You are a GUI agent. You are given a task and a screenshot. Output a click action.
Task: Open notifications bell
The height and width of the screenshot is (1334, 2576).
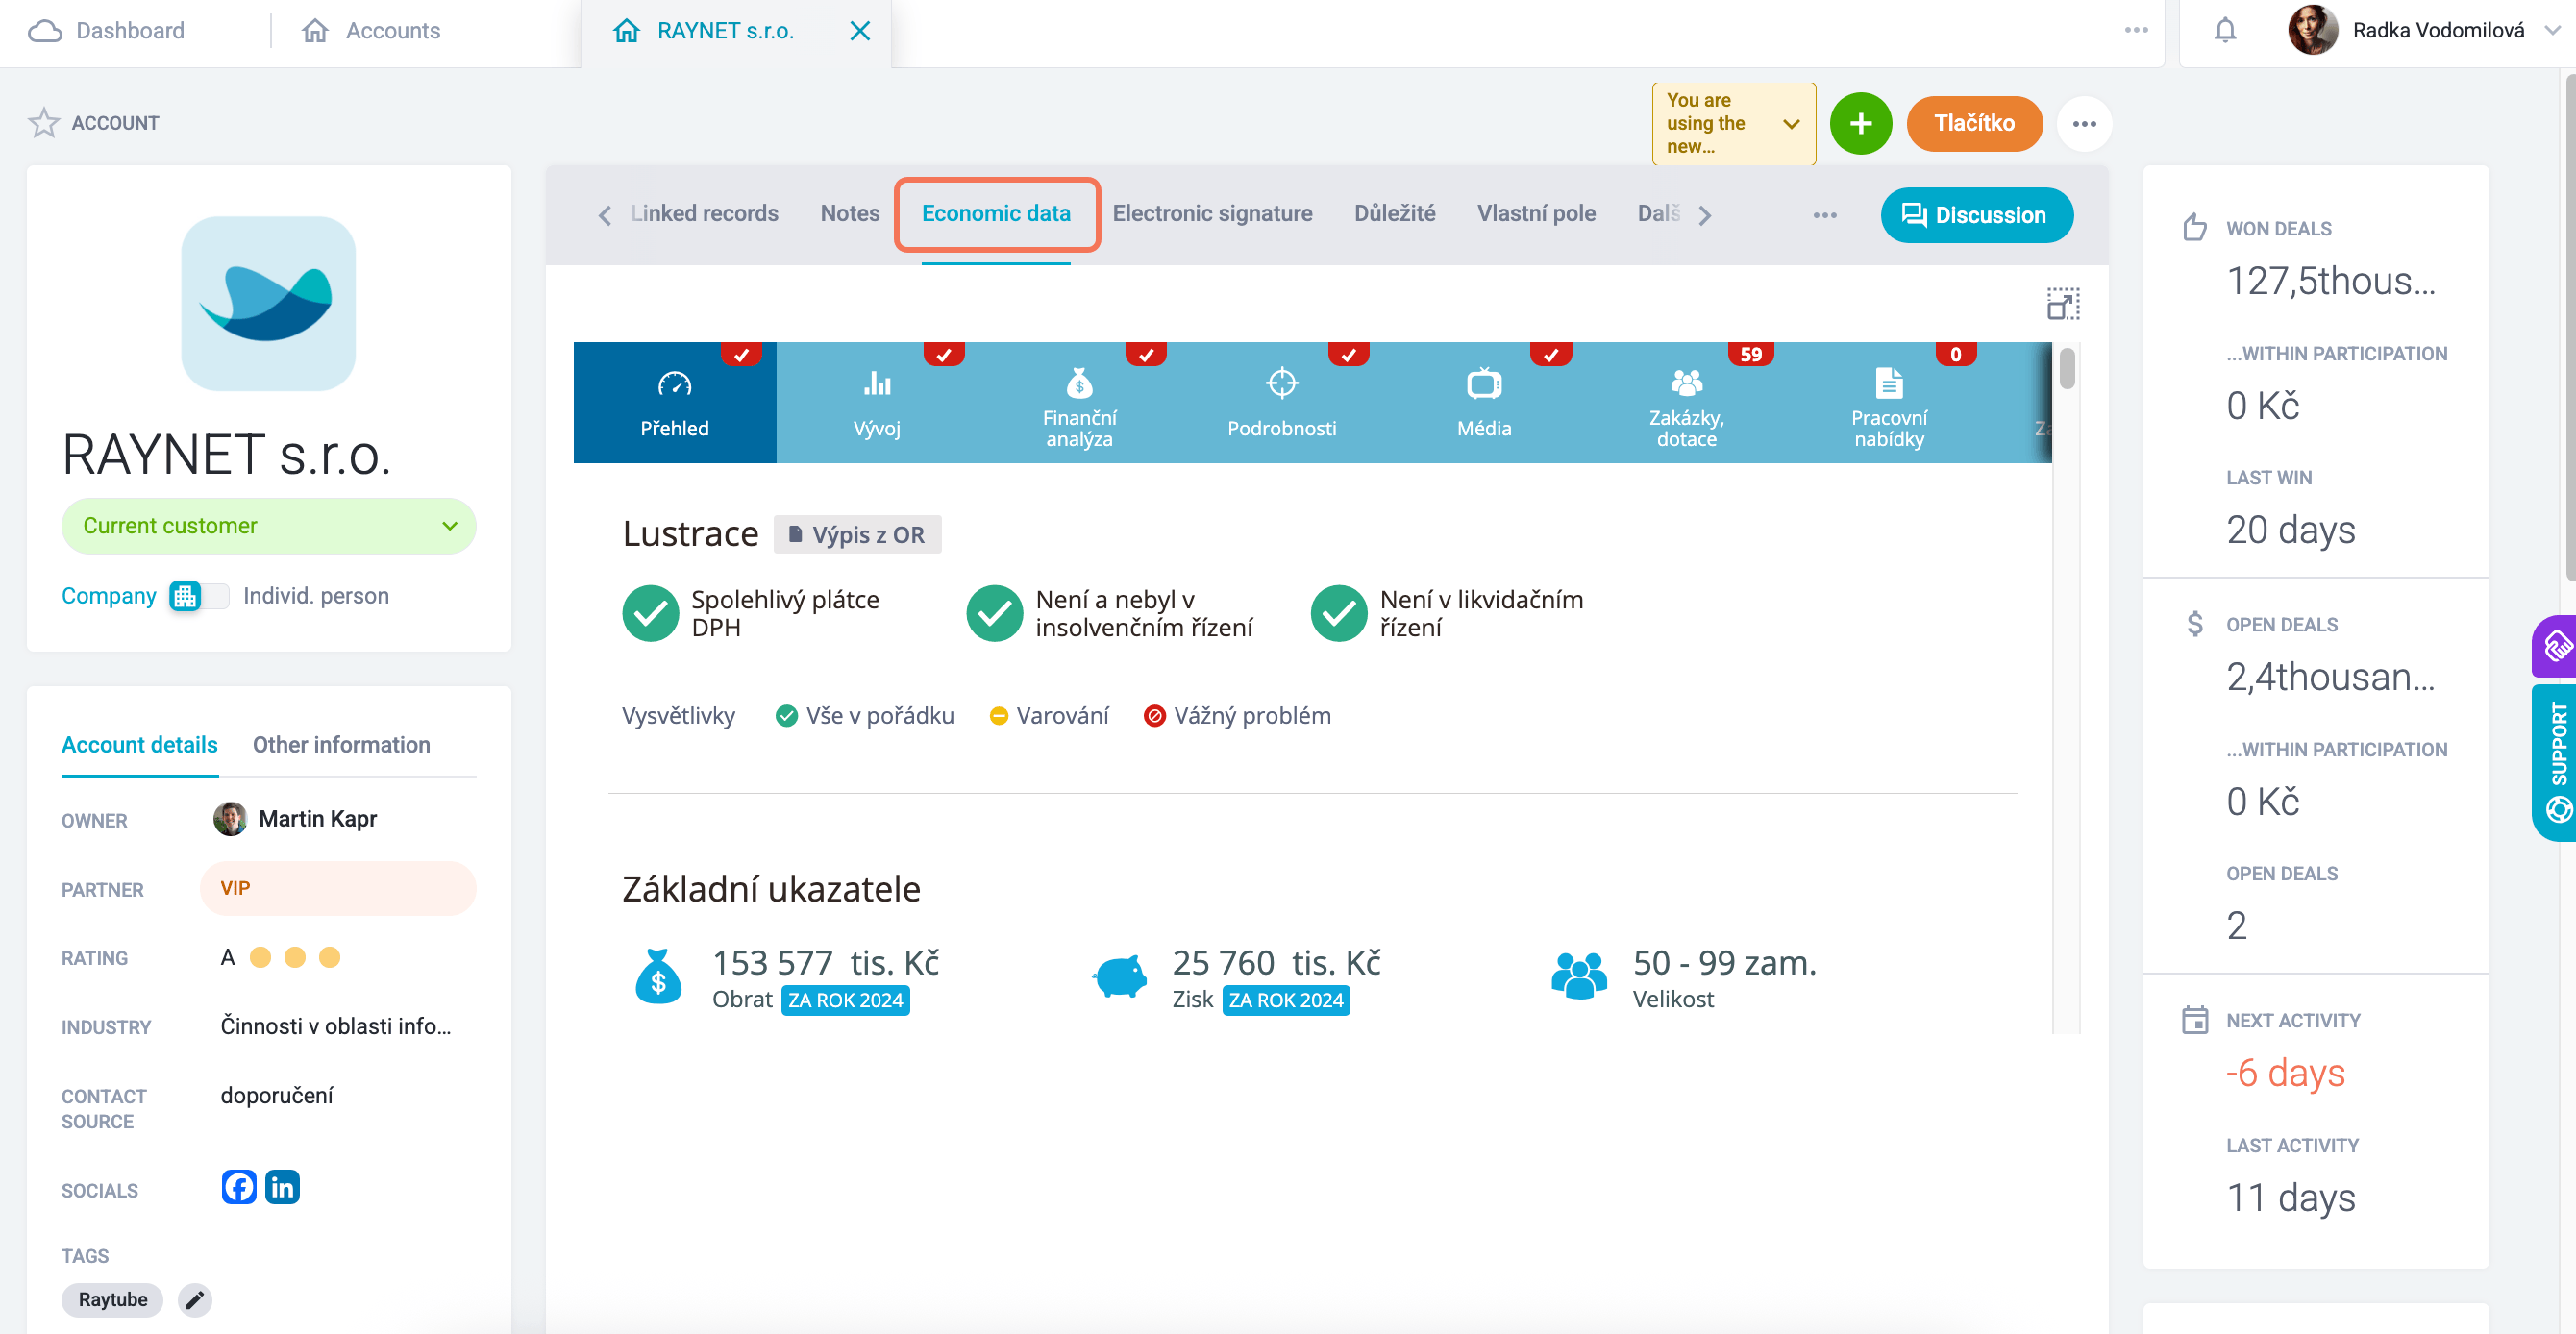2224,31
